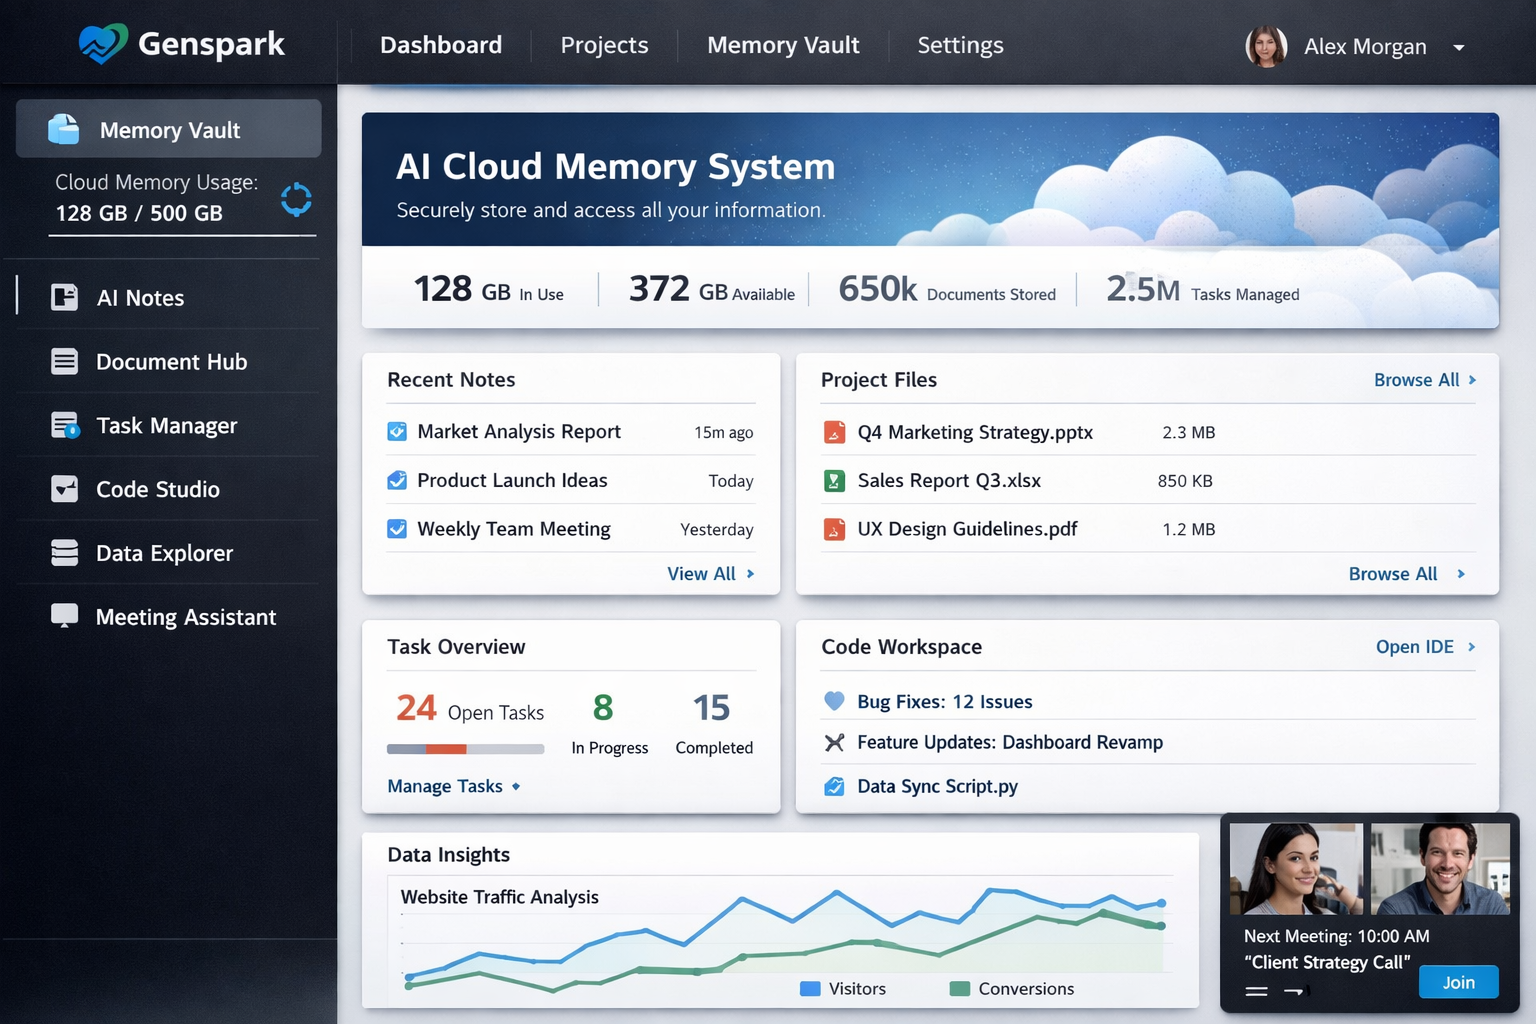Screen dimensions: 1536x1024
Task: Open the Dashboard tab
Action: (x=441, y=45)
